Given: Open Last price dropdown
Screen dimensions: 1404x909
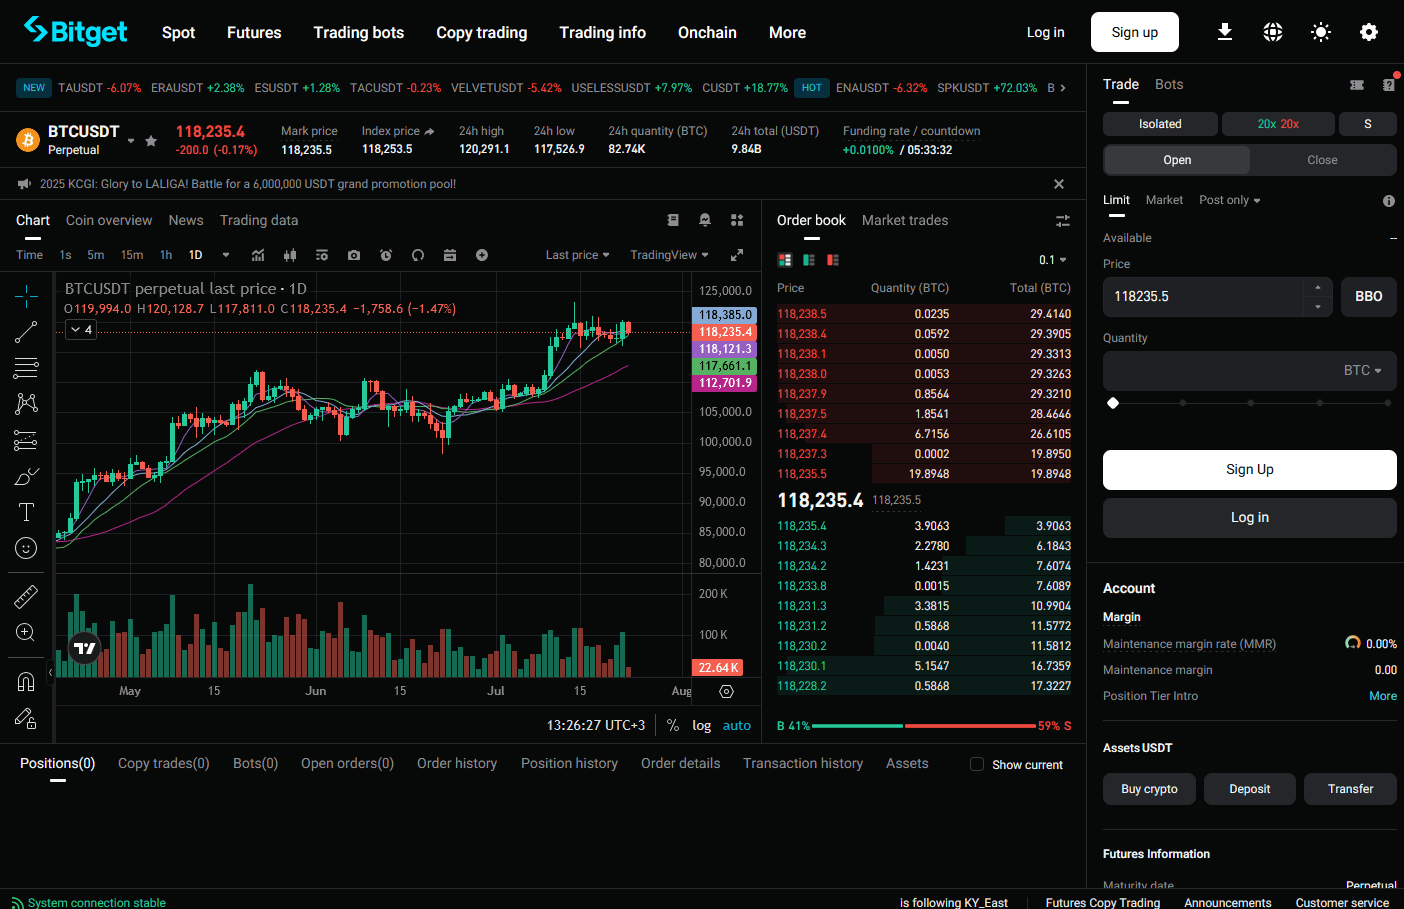Looking at the screenshot, I should (578, 255).
